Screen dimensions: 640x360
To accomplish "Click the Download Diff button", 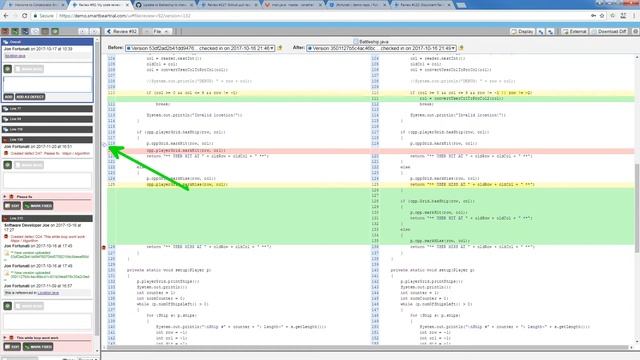I will coord(609,31).
